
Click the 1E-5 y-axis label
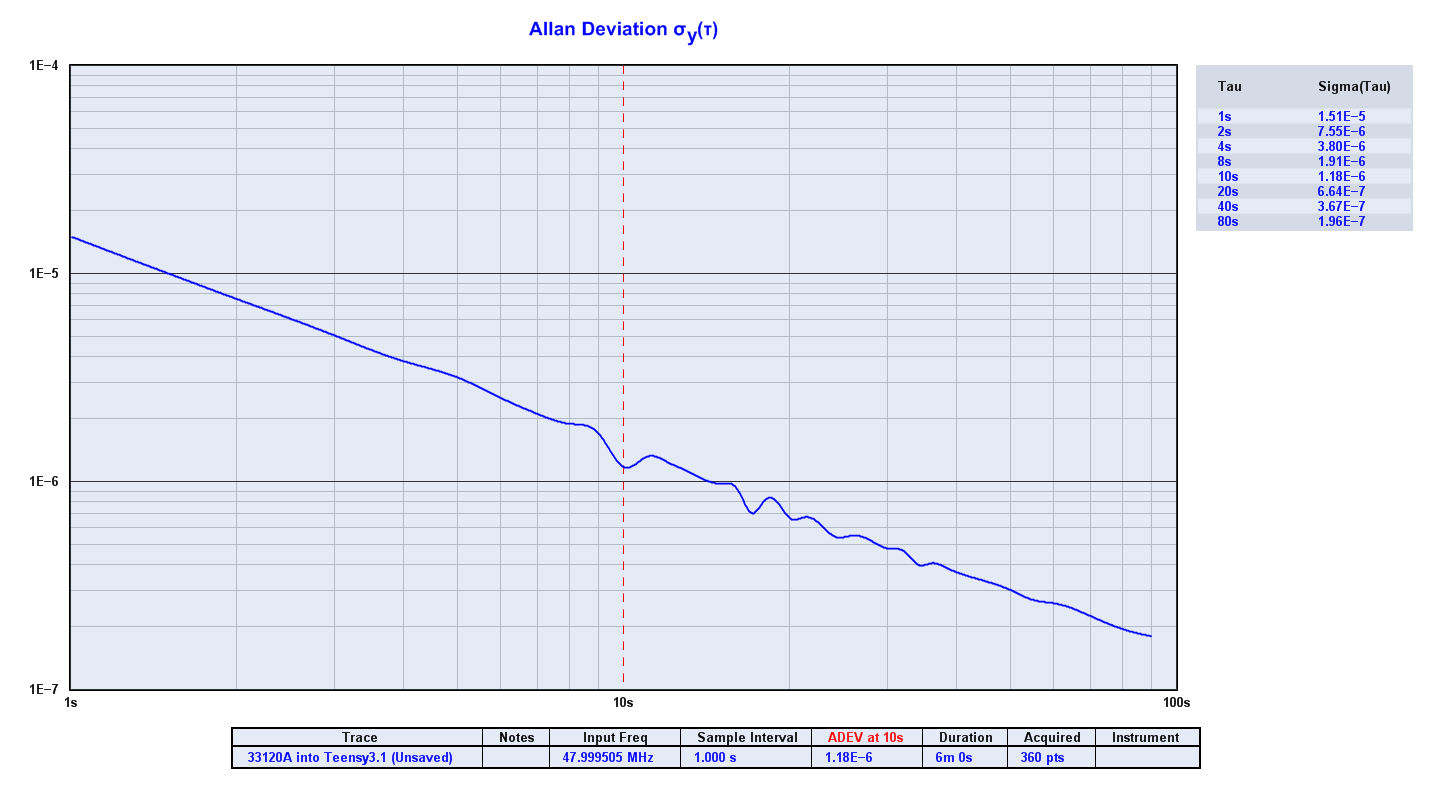pyautogui.click(x=43, y=274)
